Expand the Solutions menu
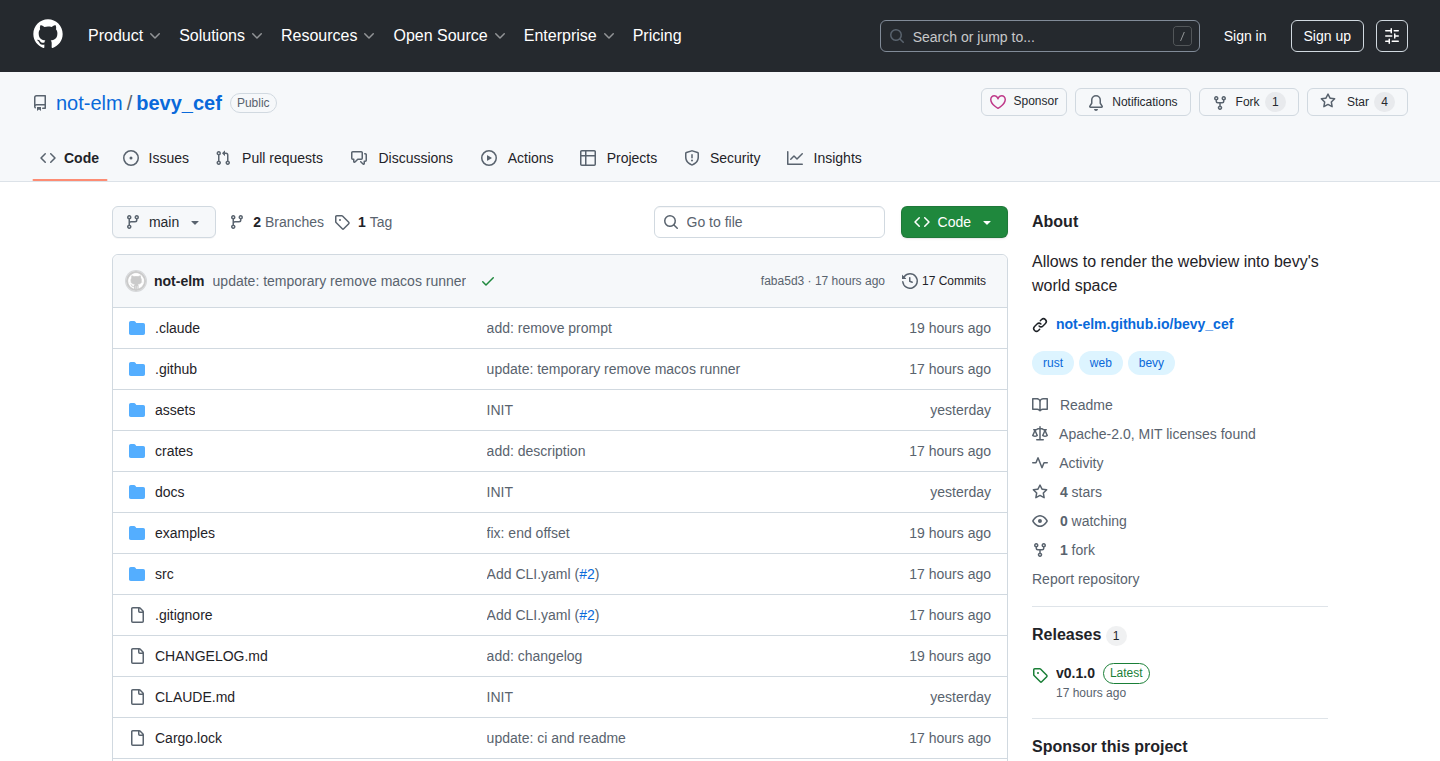This screenshot has height=761, width=1440. (221, 35)
